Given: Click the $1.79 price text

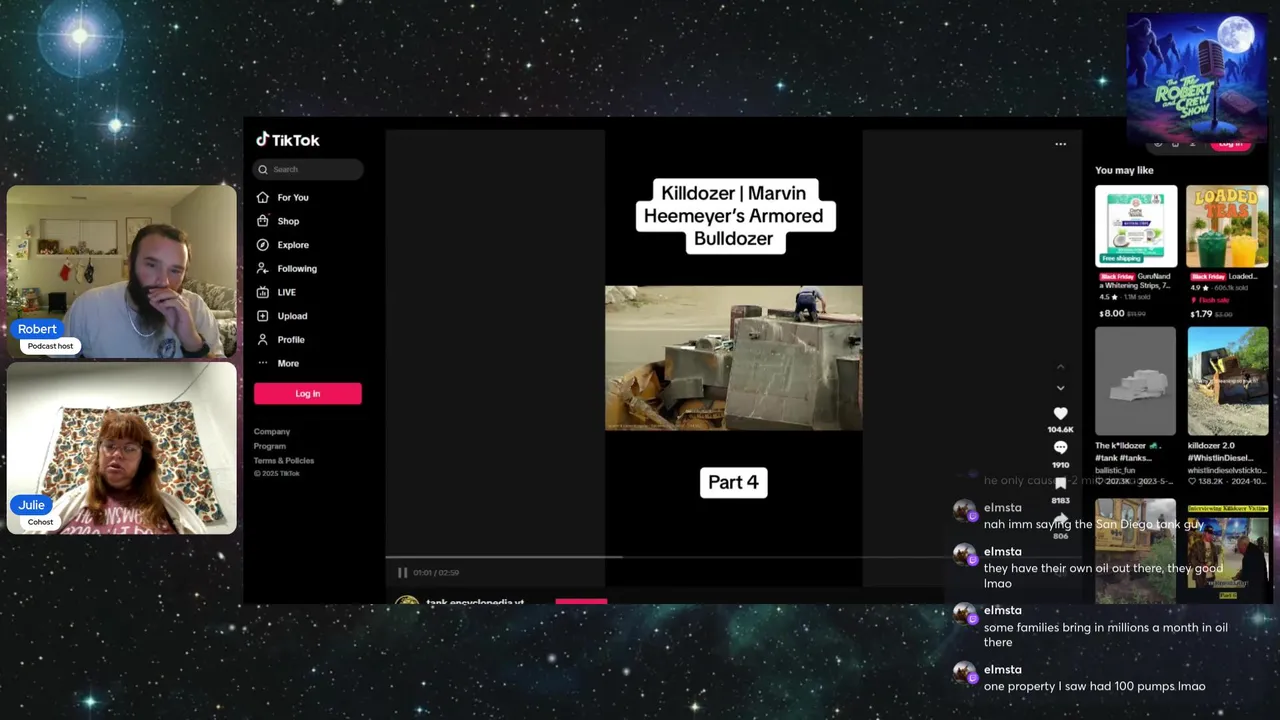Looking at the screenshot, I should click(1200, 313).
